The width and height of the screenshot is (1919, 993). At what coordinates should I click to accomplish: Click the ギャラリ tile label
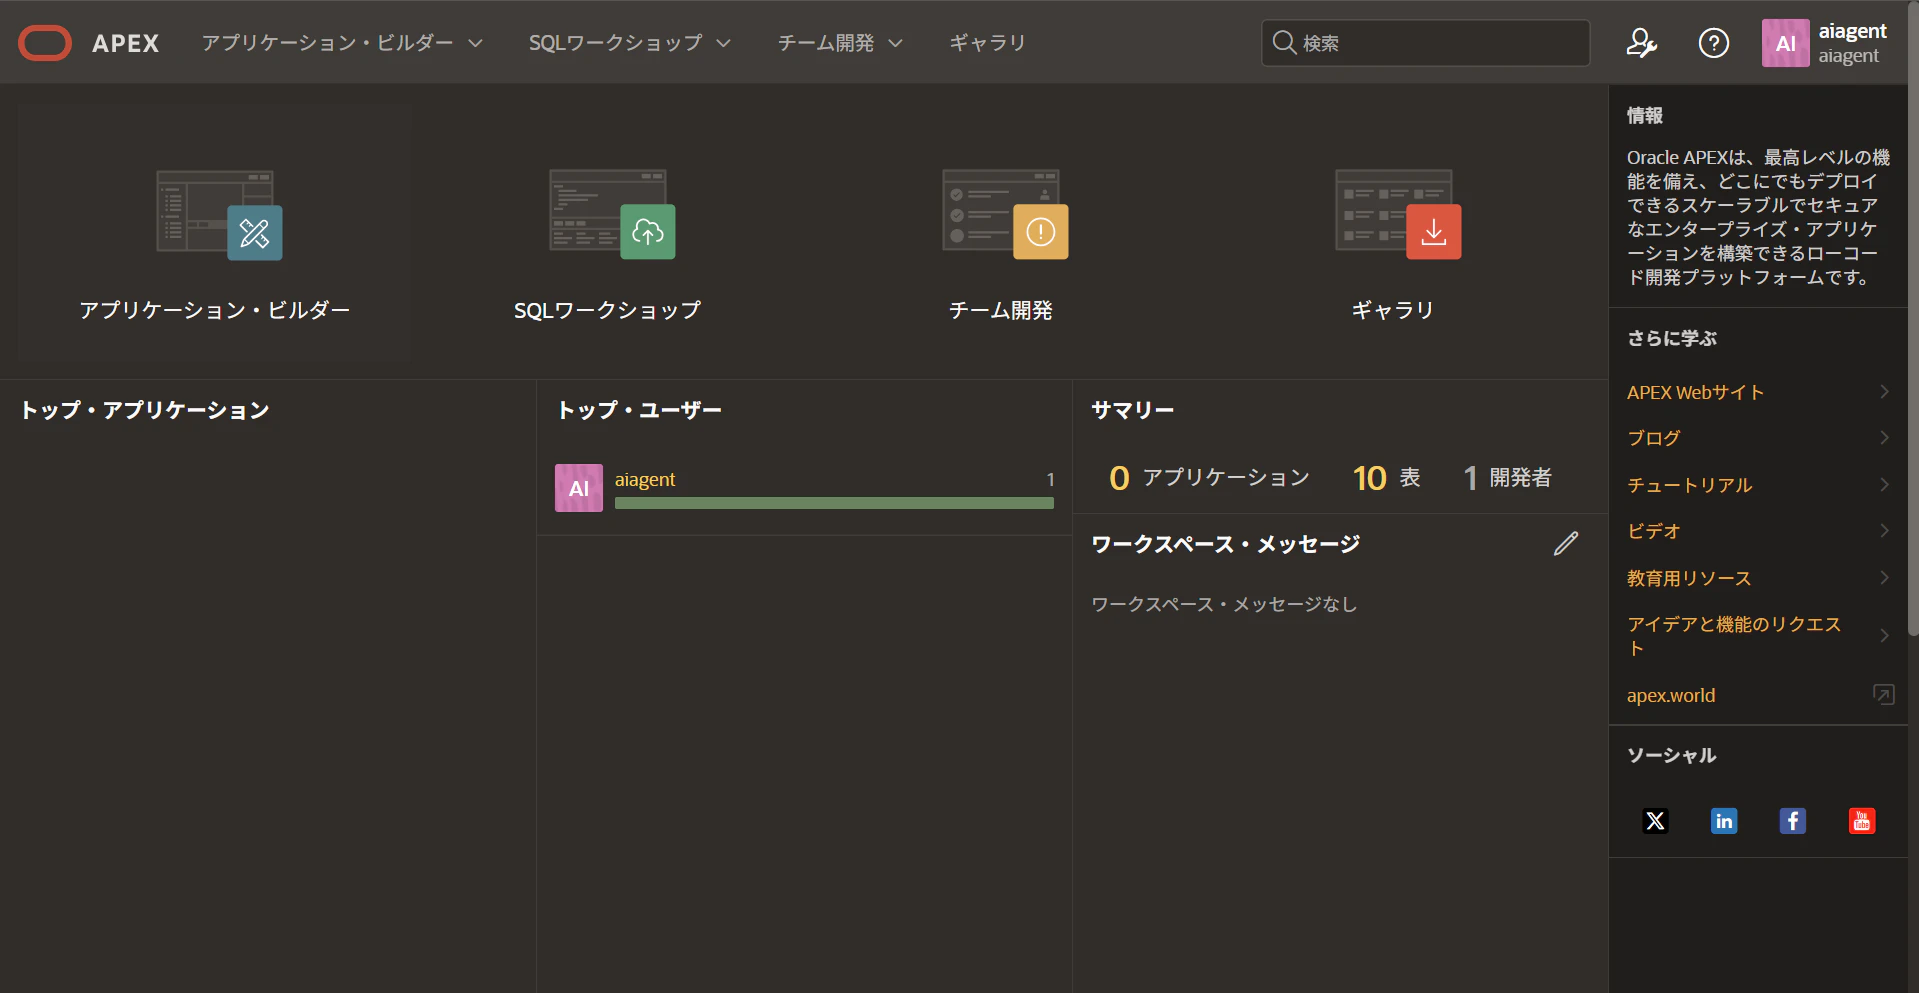click(1393, 310)
